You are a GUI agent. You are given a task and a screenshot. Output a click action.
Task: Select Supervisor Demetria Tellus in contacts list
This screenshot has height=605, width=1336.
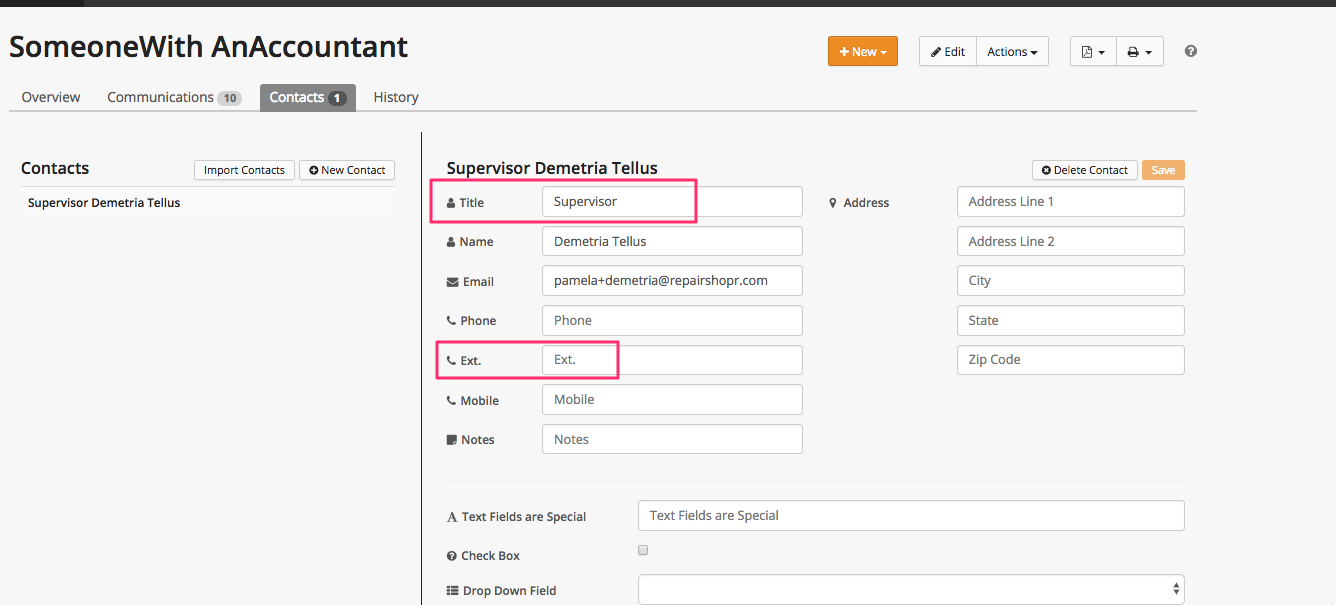click(x=104, y=203)
